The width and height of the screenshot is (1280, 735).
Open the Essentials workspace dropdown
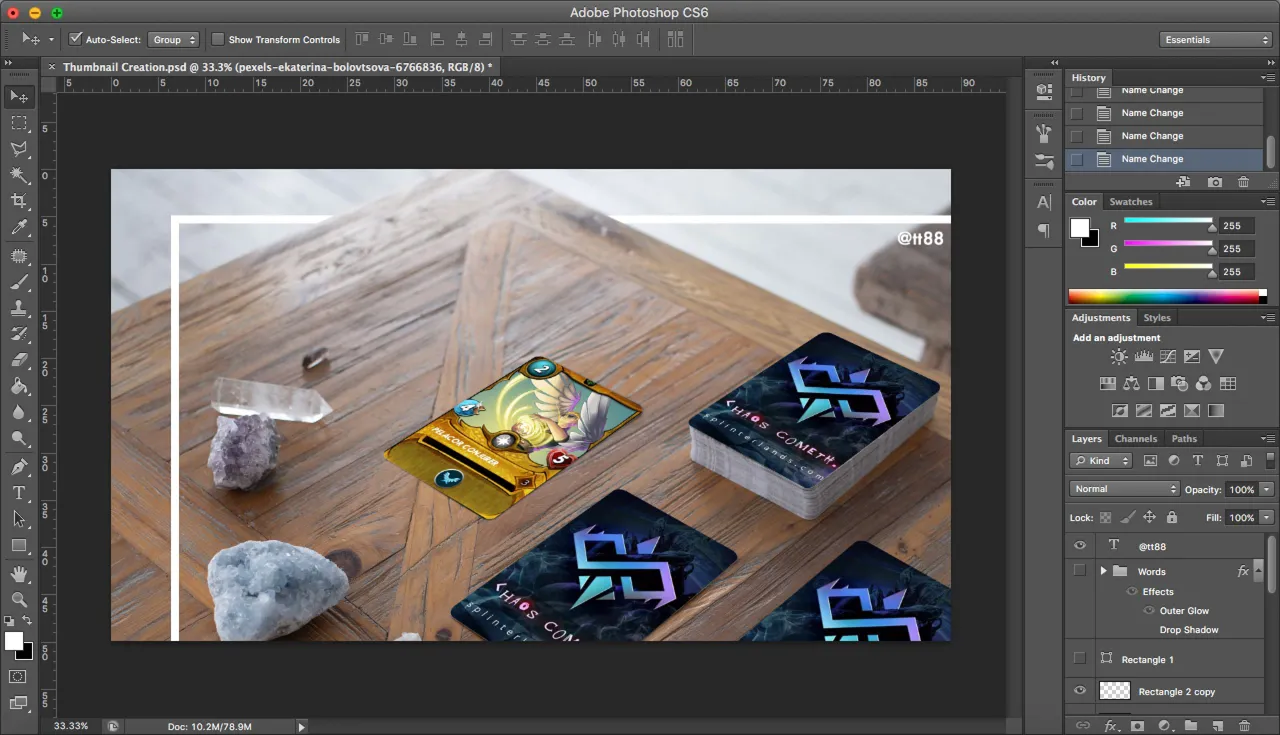(x=1216, y=39)
